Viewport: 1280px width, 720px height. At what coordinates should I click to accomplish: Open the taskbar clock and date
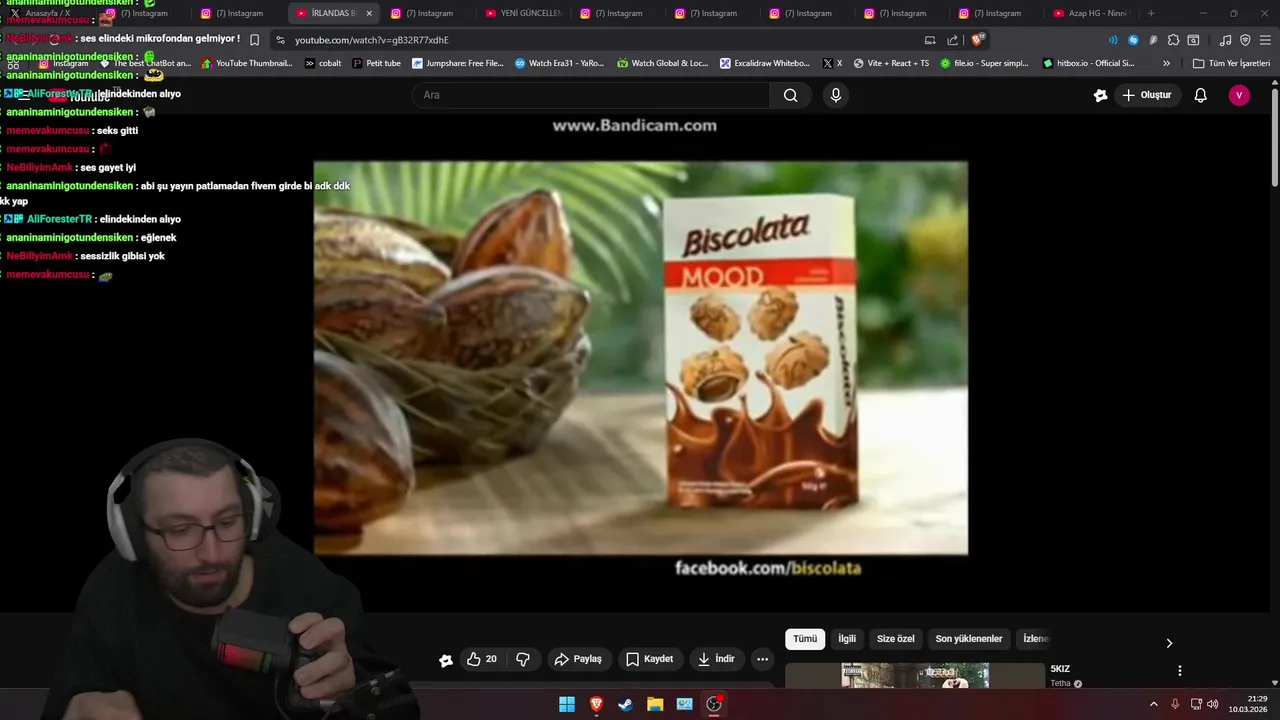[1250, 704]
